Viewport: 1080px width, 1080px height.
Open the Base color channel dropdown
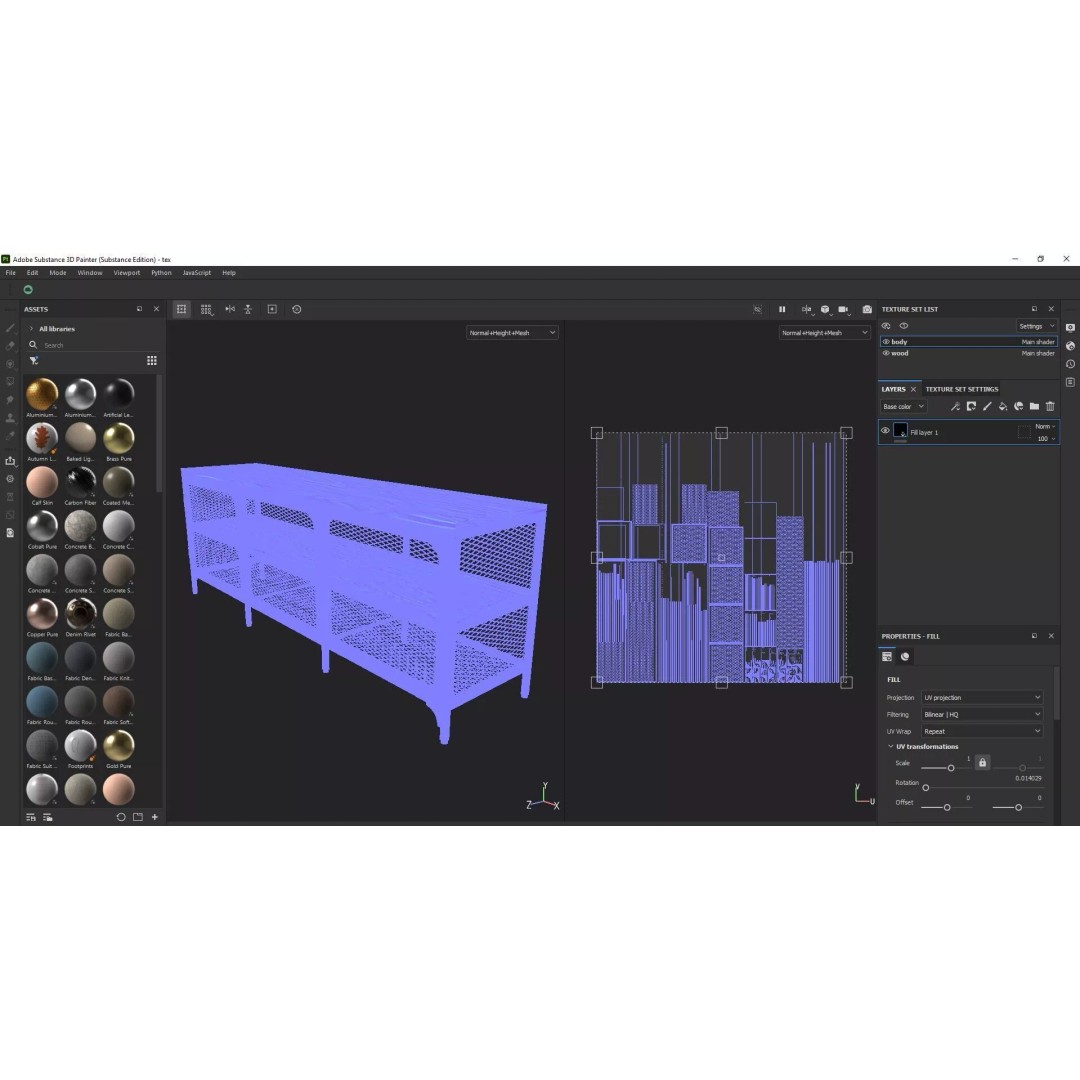(903, 406)
